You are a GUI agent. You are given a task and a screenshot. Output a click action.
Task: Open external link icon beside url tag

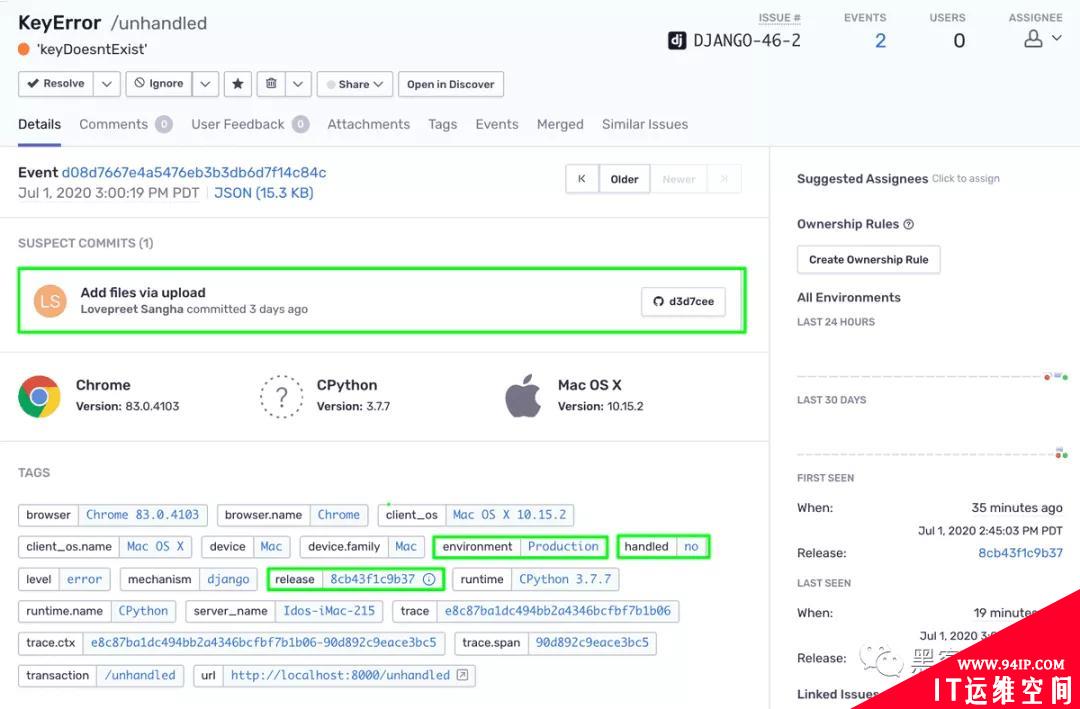coord(462,675)
